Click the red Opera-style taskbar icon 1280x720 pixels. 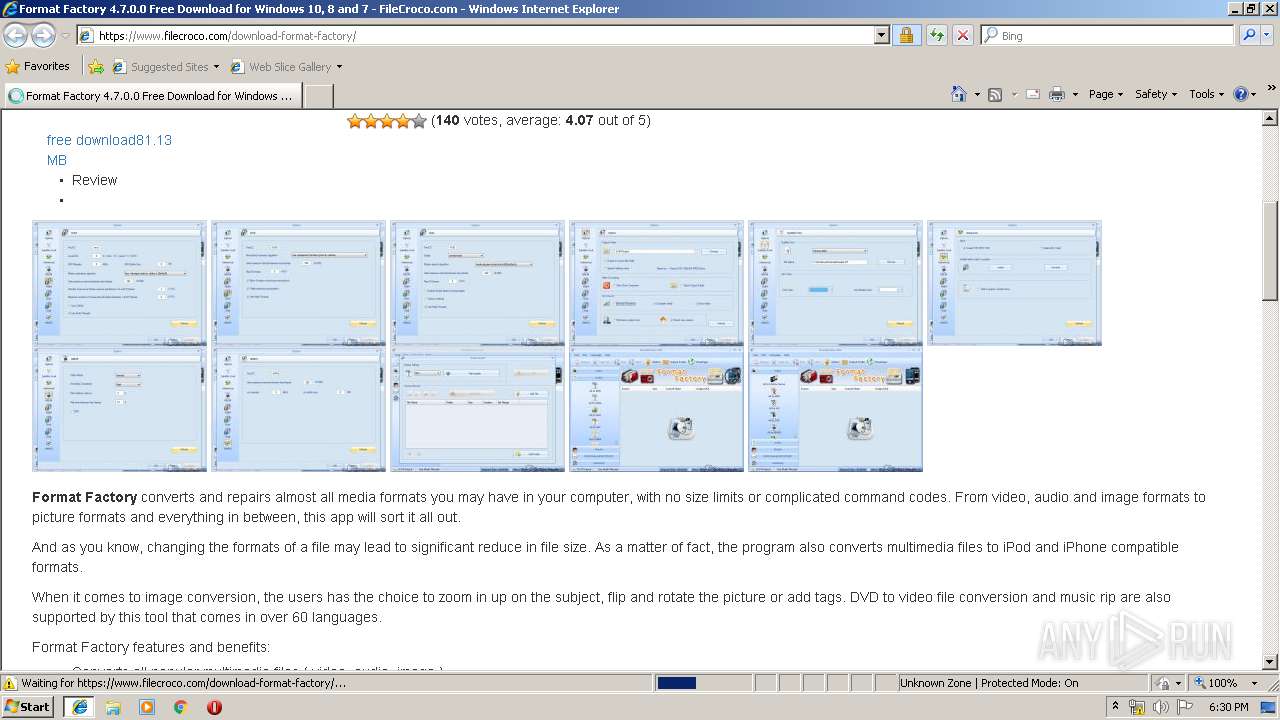click(x=214, y=707)
